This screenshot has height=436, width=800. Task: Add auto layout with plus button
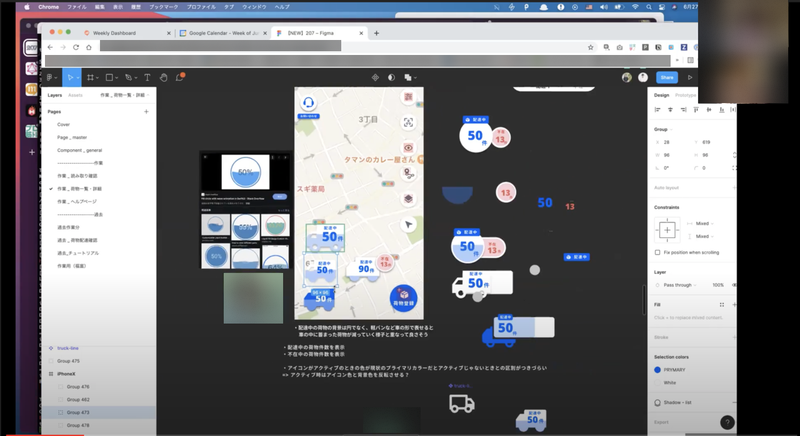(x=734, y=188)
